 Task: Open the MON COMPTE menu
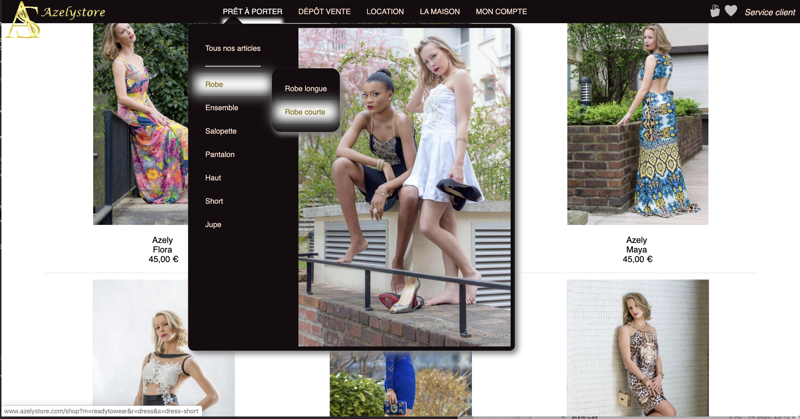pos(501,12)
